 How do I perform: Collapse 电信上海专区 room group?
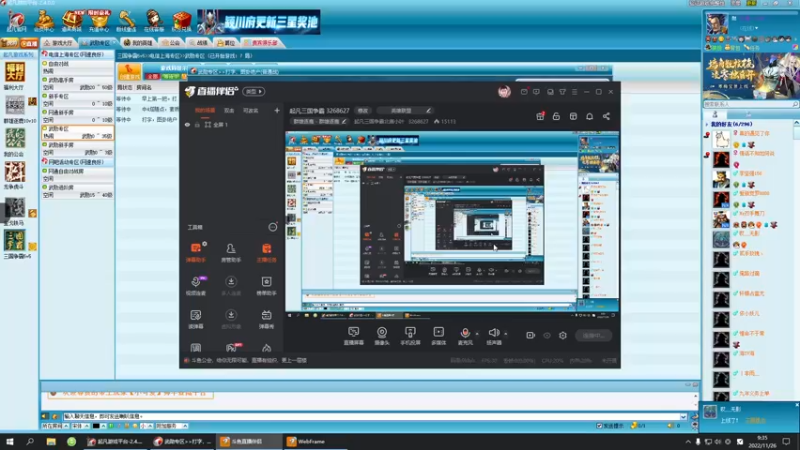coord(77,54)
